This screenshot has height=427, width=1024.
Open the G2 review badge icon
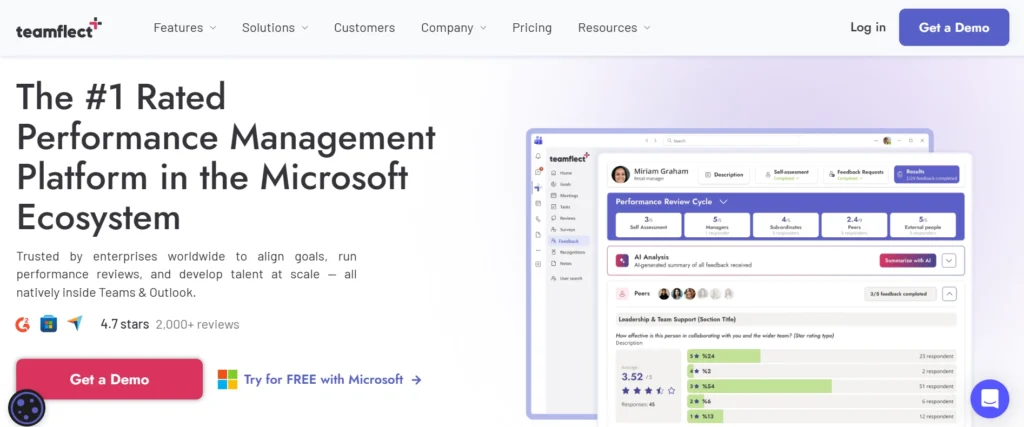click(x=23, y=324)
